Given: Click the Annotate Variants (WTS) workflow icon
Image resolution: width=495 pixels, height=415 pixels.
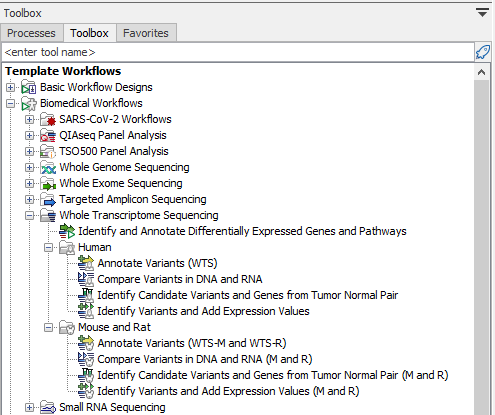Looking at the screenshot, I should coord(86,263).
